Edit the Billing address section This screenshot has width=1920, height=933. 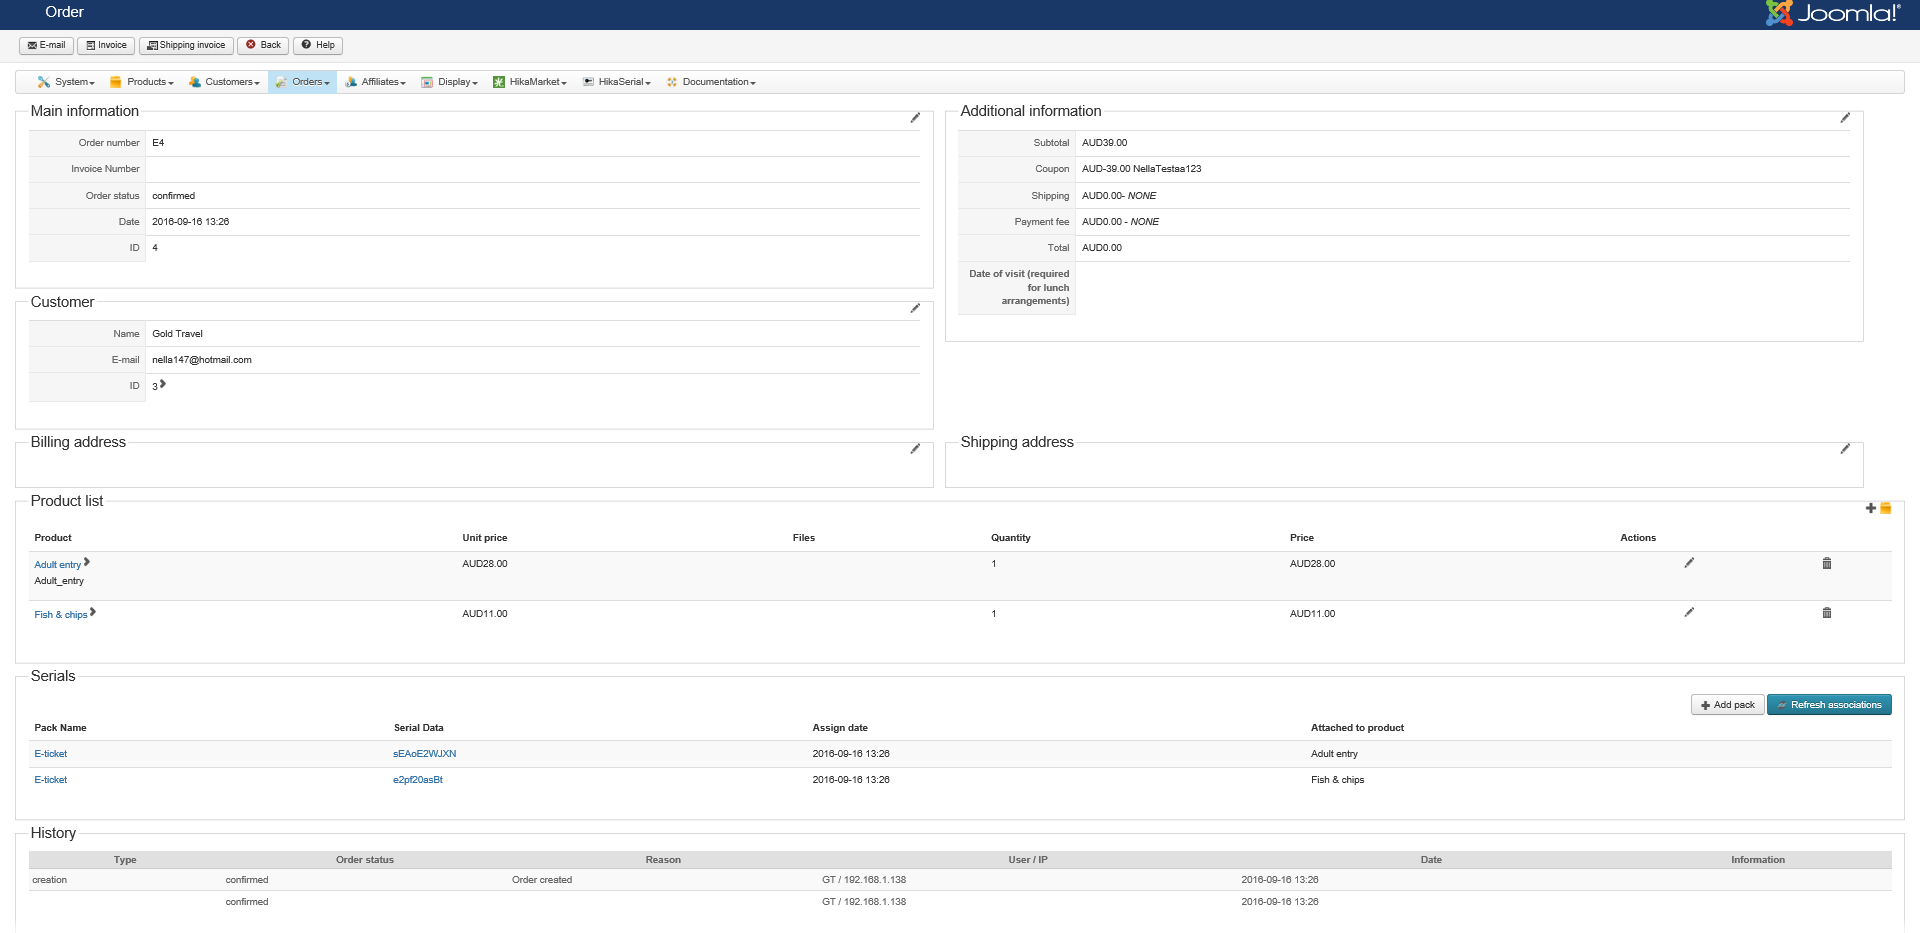pos(914,449)
